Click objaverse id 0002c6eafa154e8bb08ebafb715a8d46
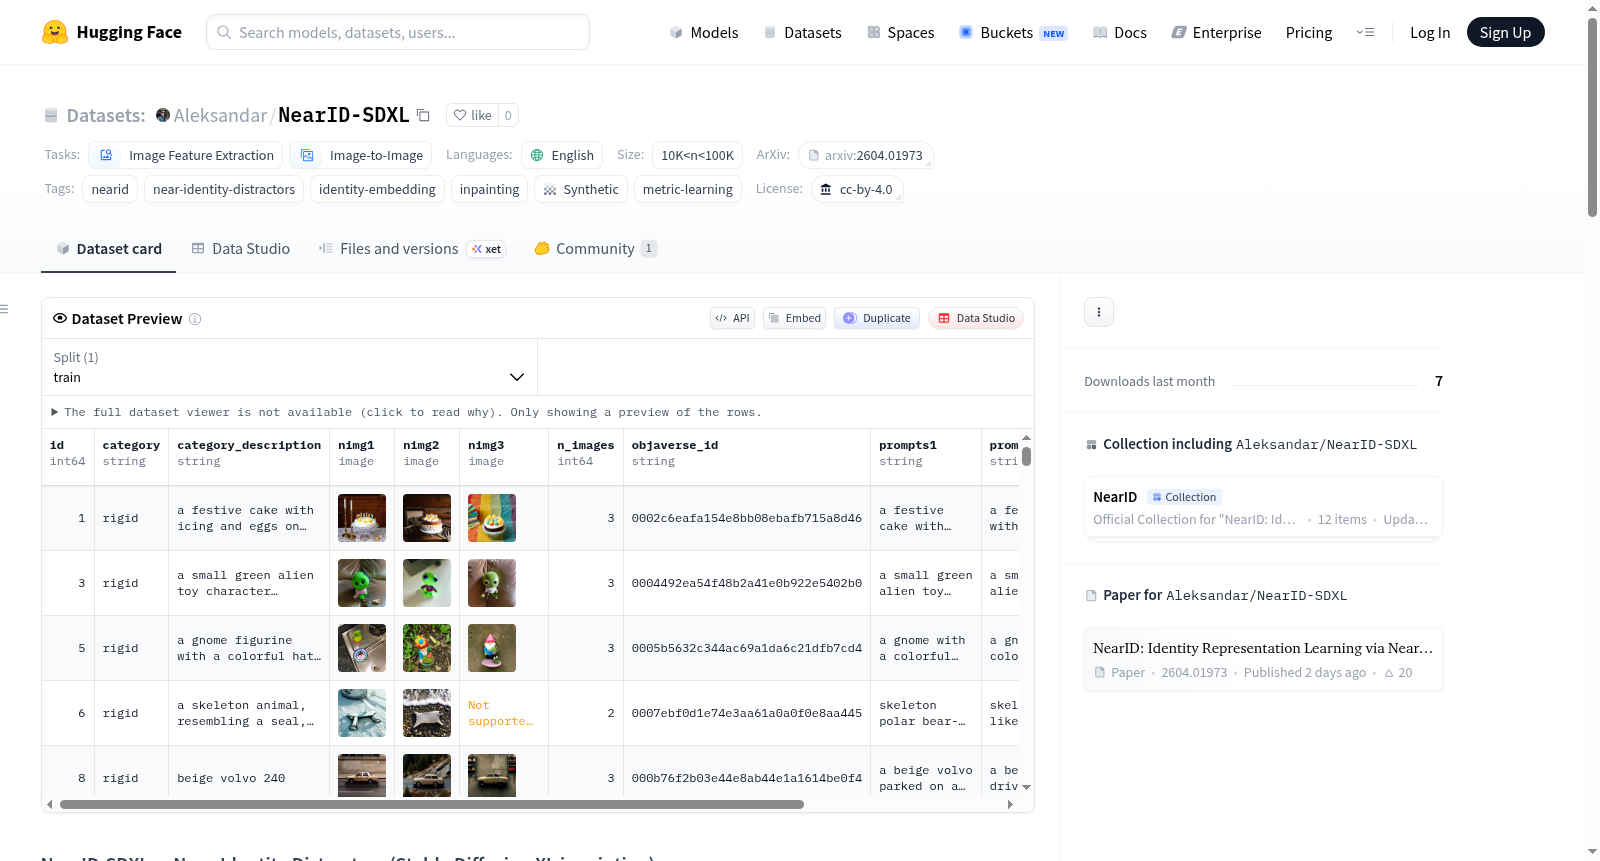The height and width of the screenshot is (861, 1600). pyautogui.click(x=746, y=518)
